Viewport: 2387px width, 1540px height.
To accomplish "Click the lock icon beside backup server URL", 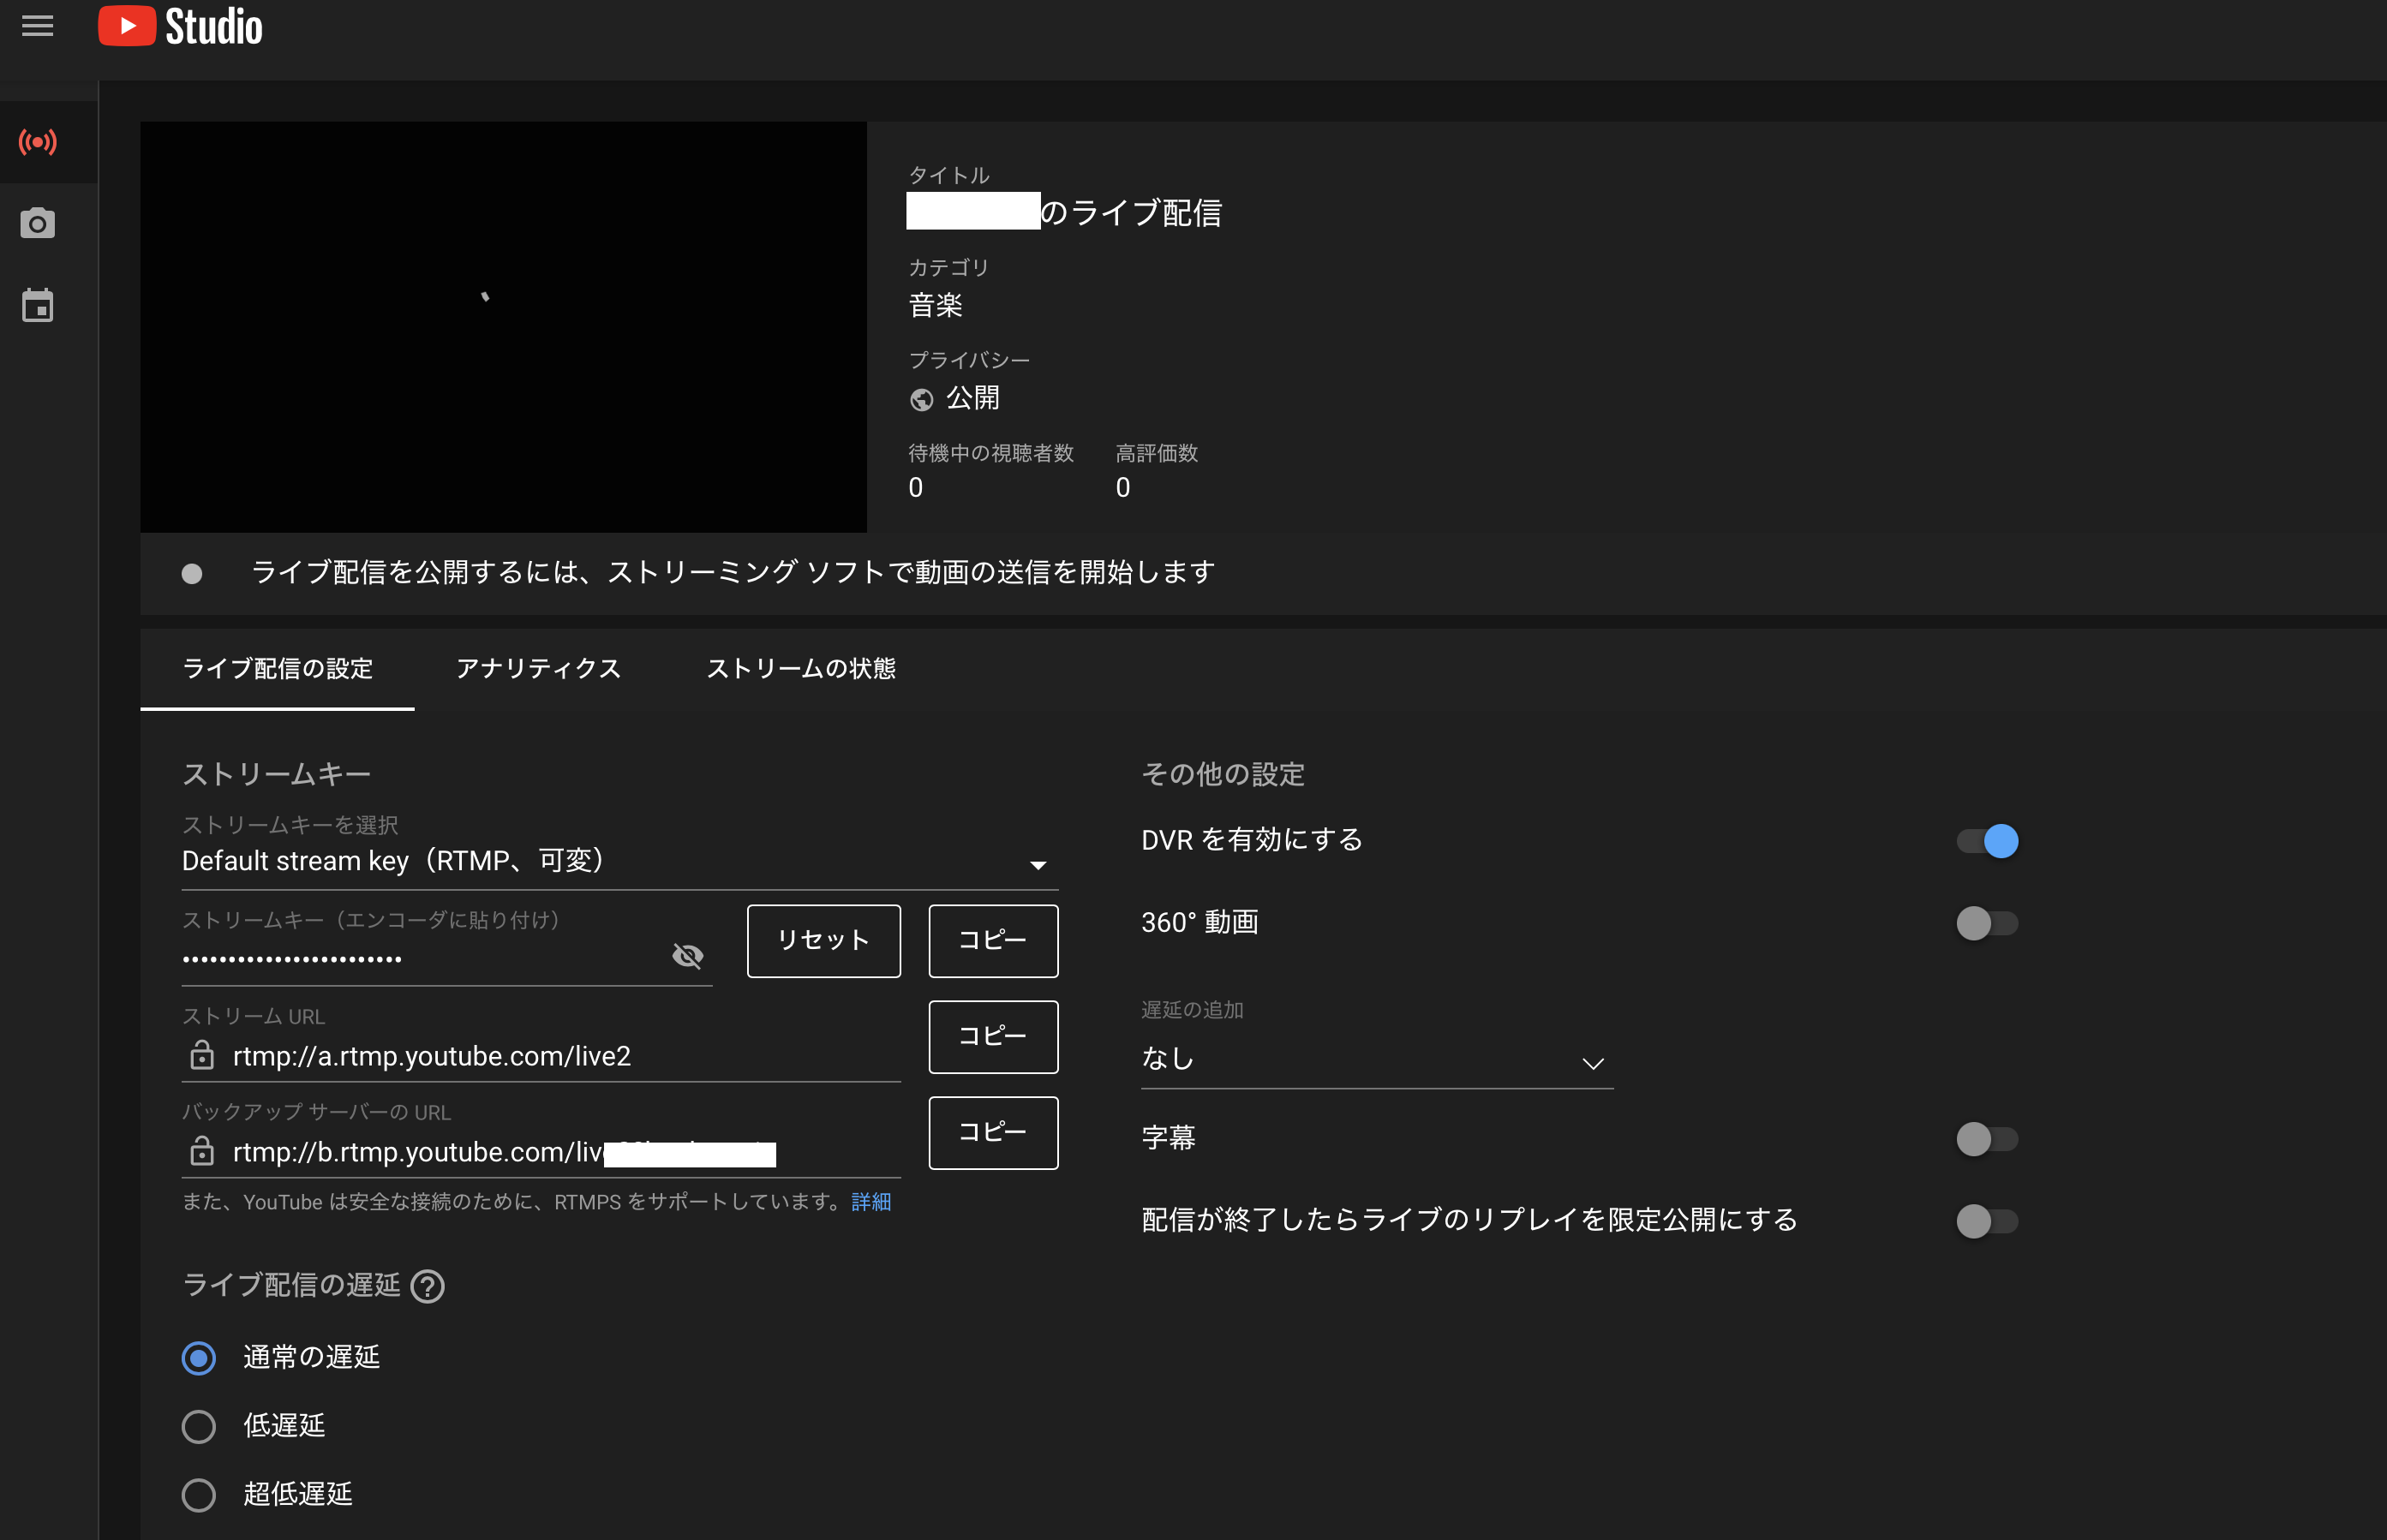I will coord(202,1151).
